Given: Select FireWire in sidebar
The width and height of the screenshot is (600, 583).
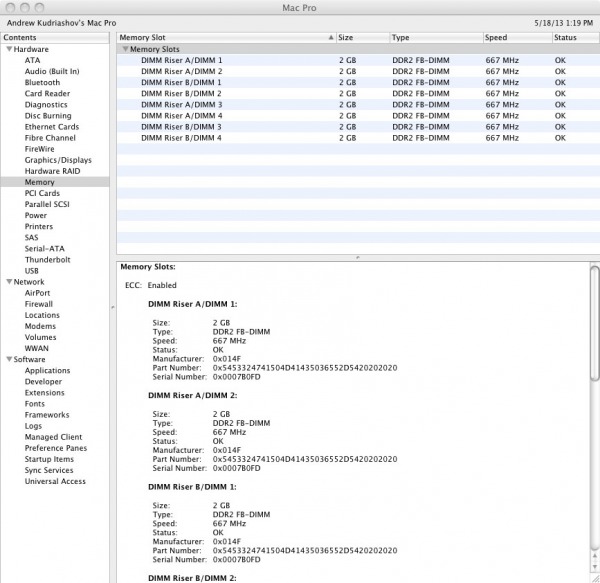Looking at the screenshot, I should point(39,149).
